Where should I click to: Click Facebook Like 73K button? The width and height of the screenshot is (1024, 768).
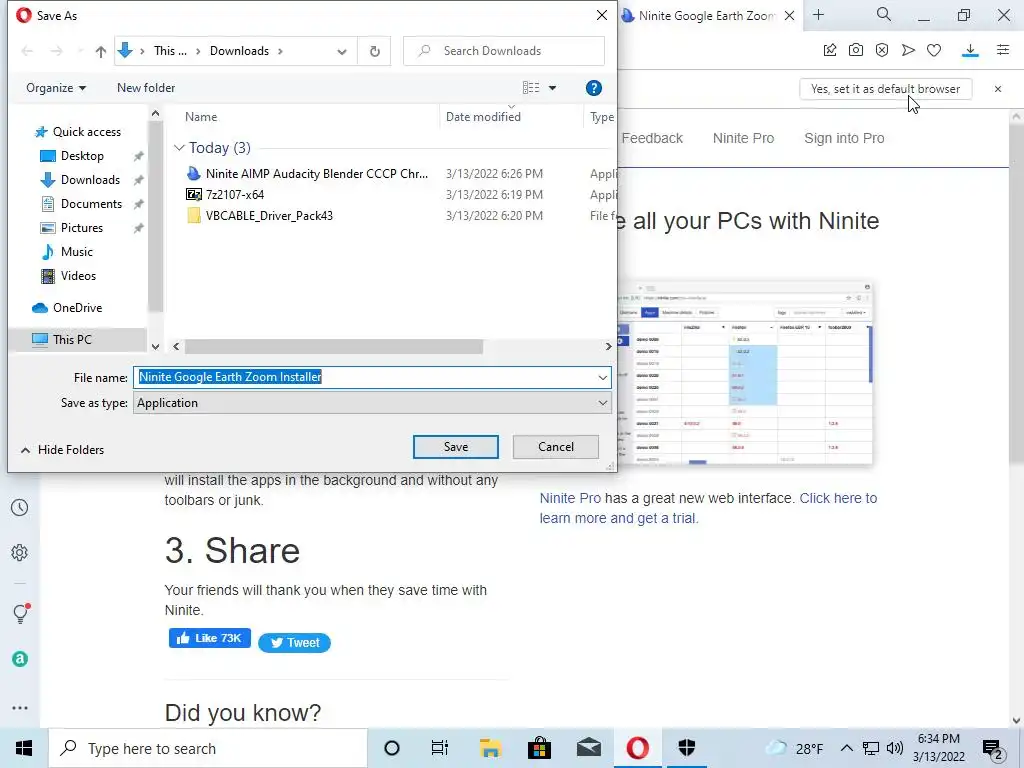[210, 638]
